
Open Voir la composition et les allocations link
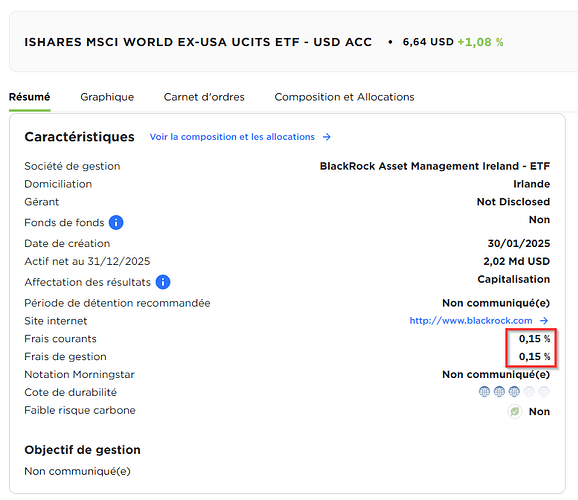pyautogui.click(x=232, y=137)
